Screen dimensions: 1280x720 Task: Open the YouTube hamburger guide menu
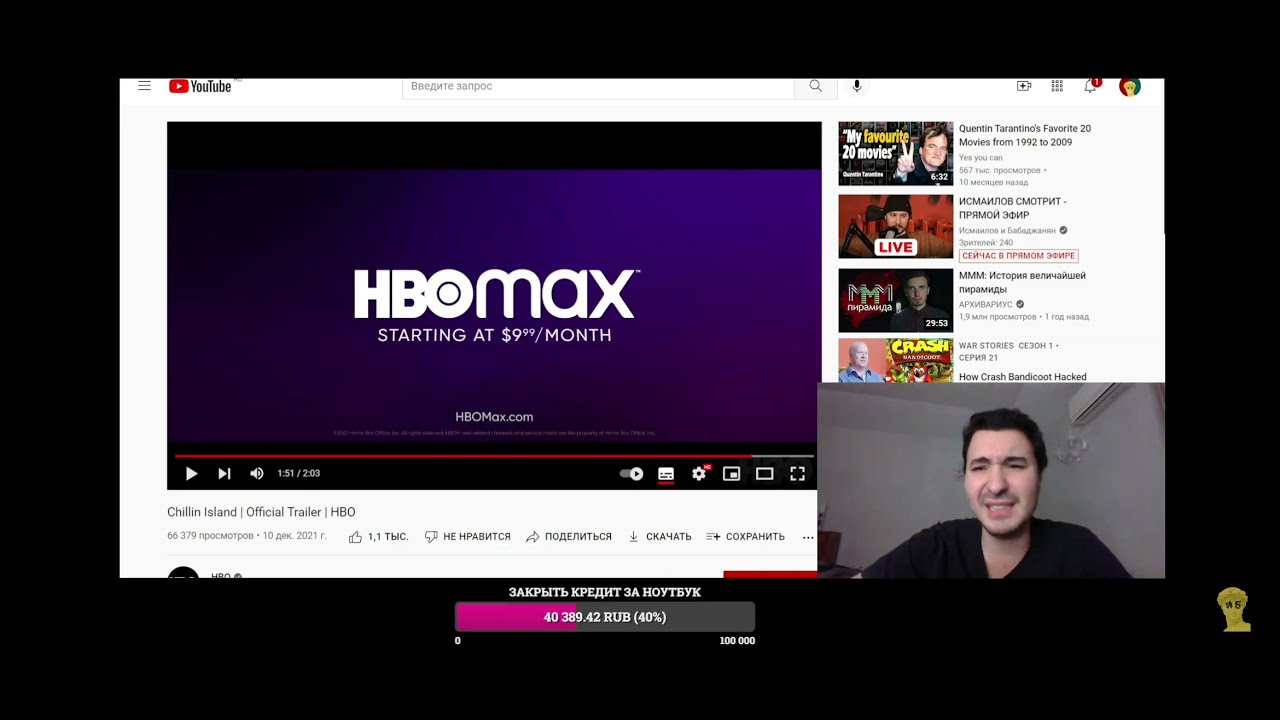click(144, 86)
